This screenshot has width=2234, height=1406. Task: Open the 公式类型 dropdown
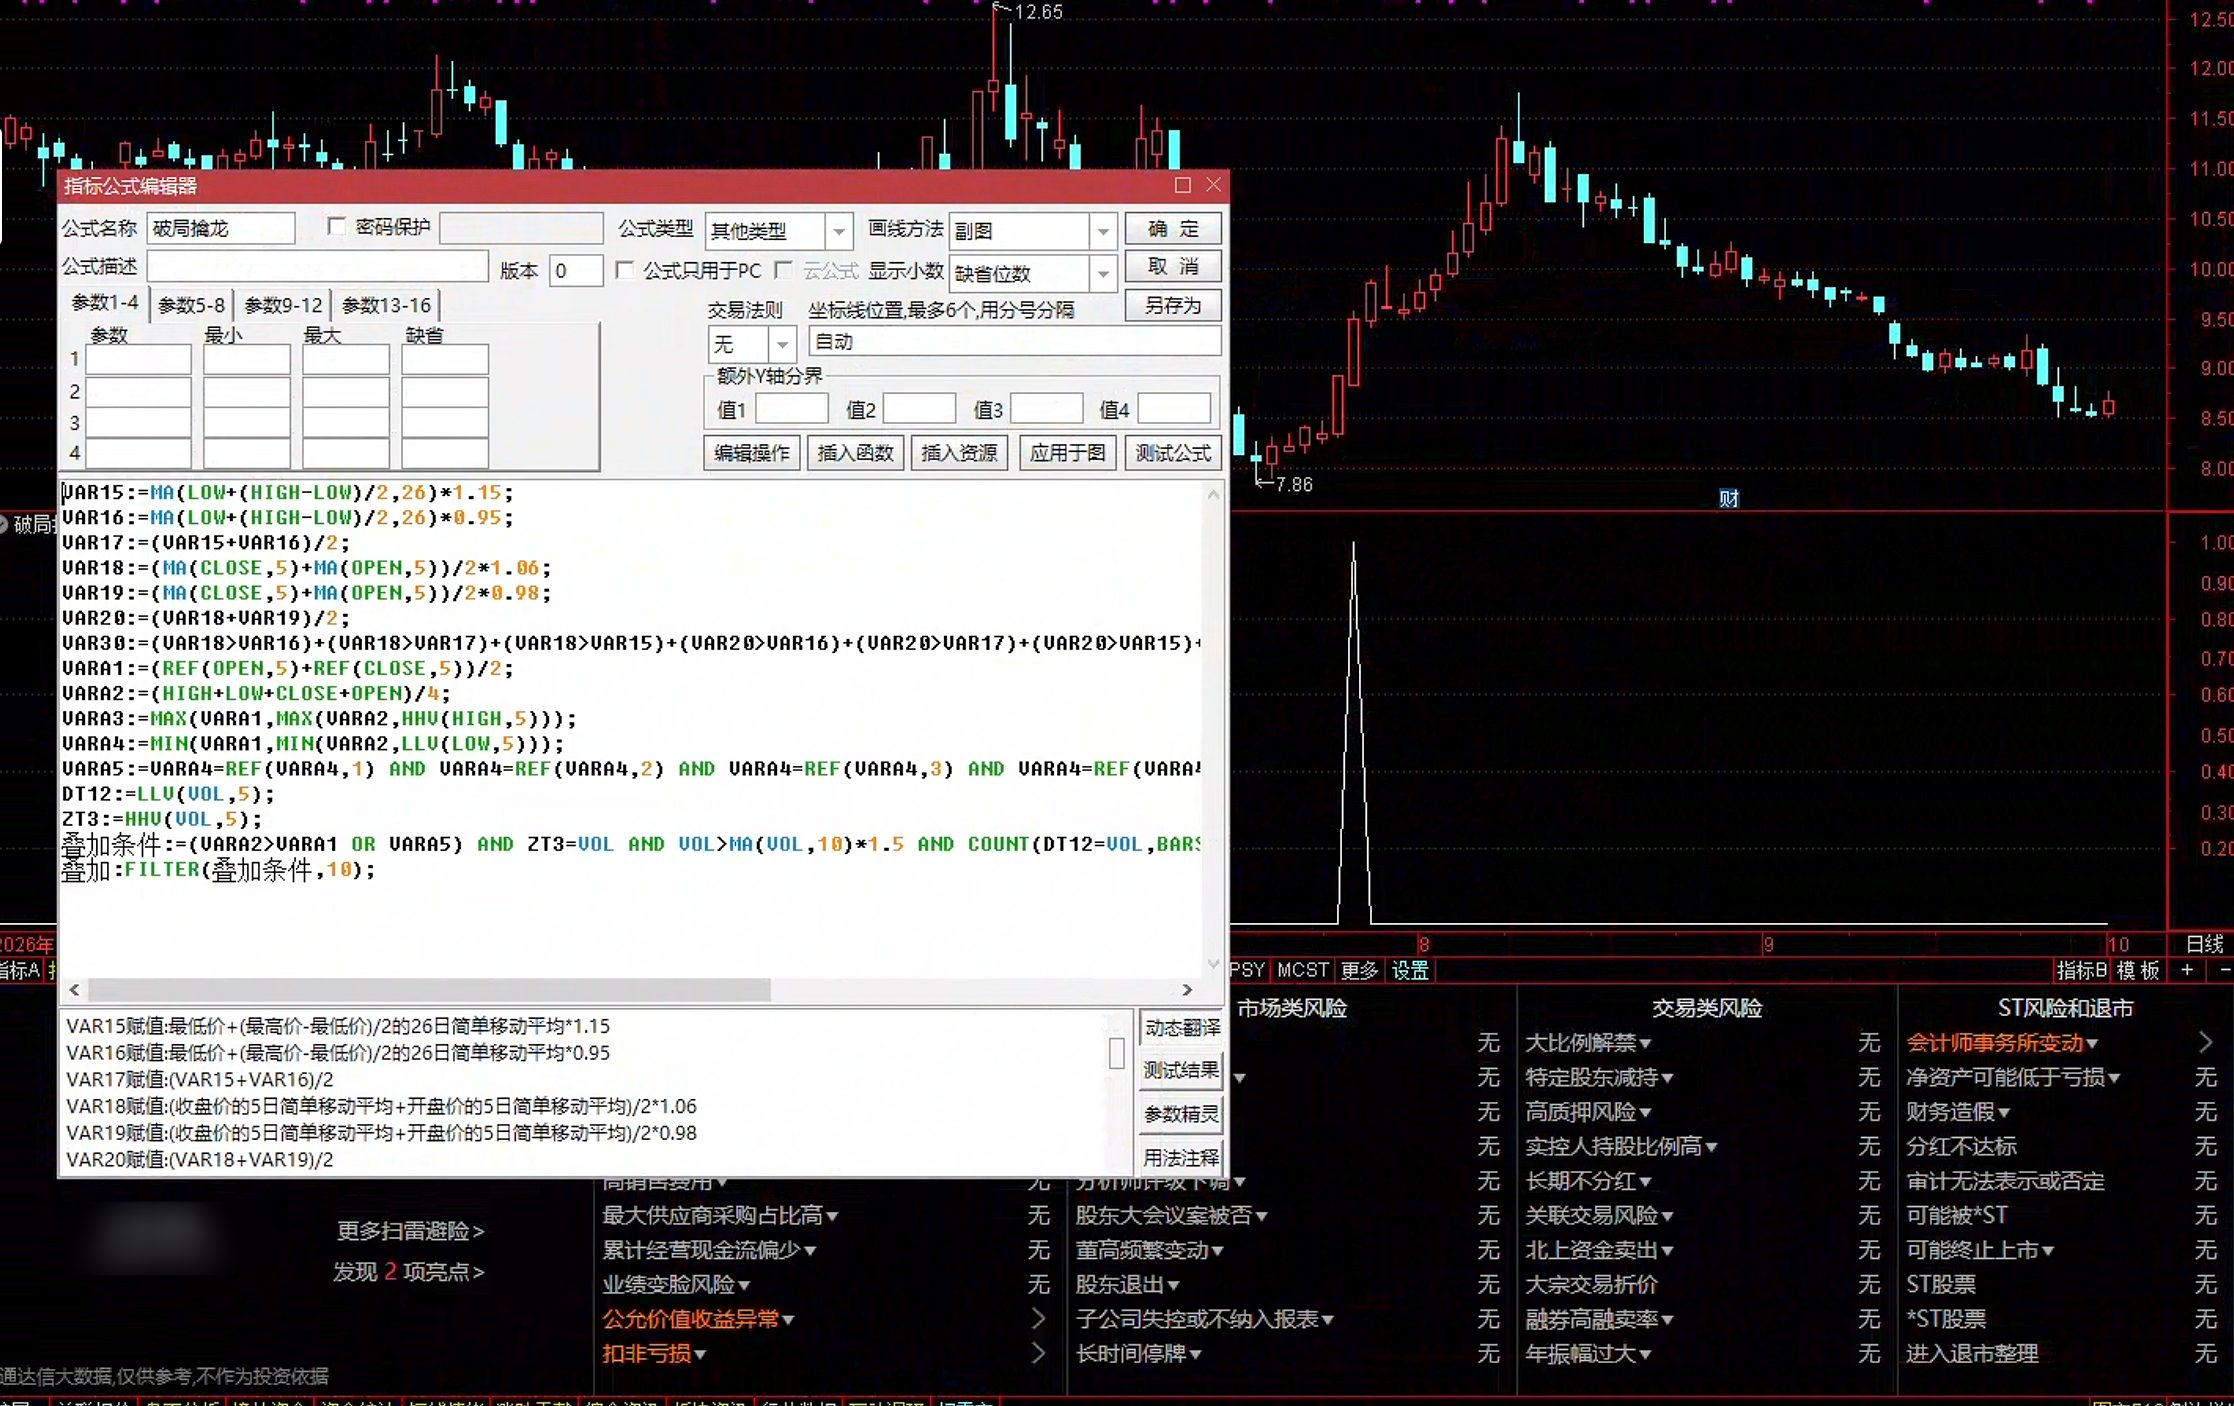839,231
